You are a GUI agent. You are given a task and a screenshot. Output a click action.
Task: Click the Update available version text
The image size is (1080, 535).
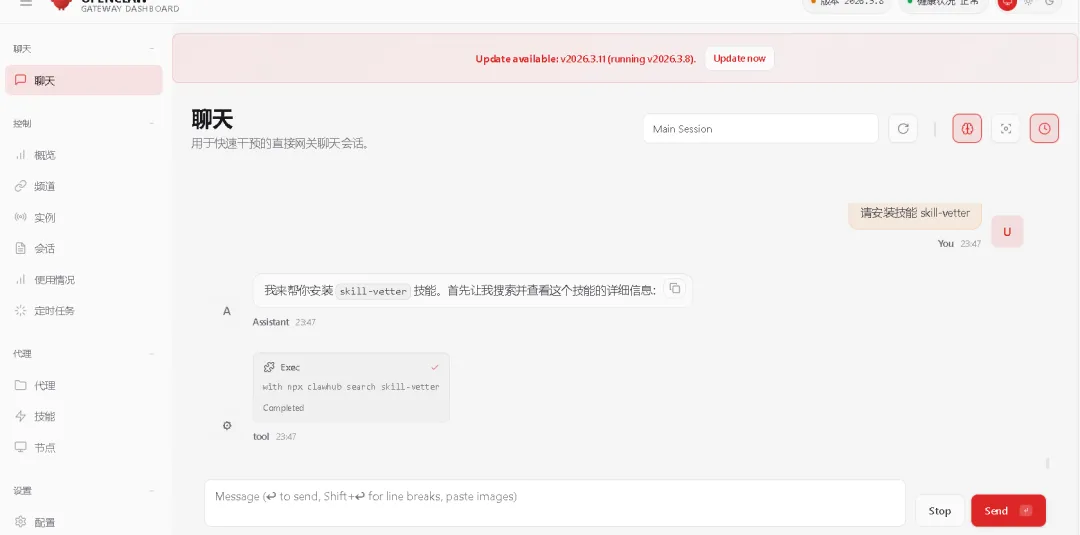point(585,59)
